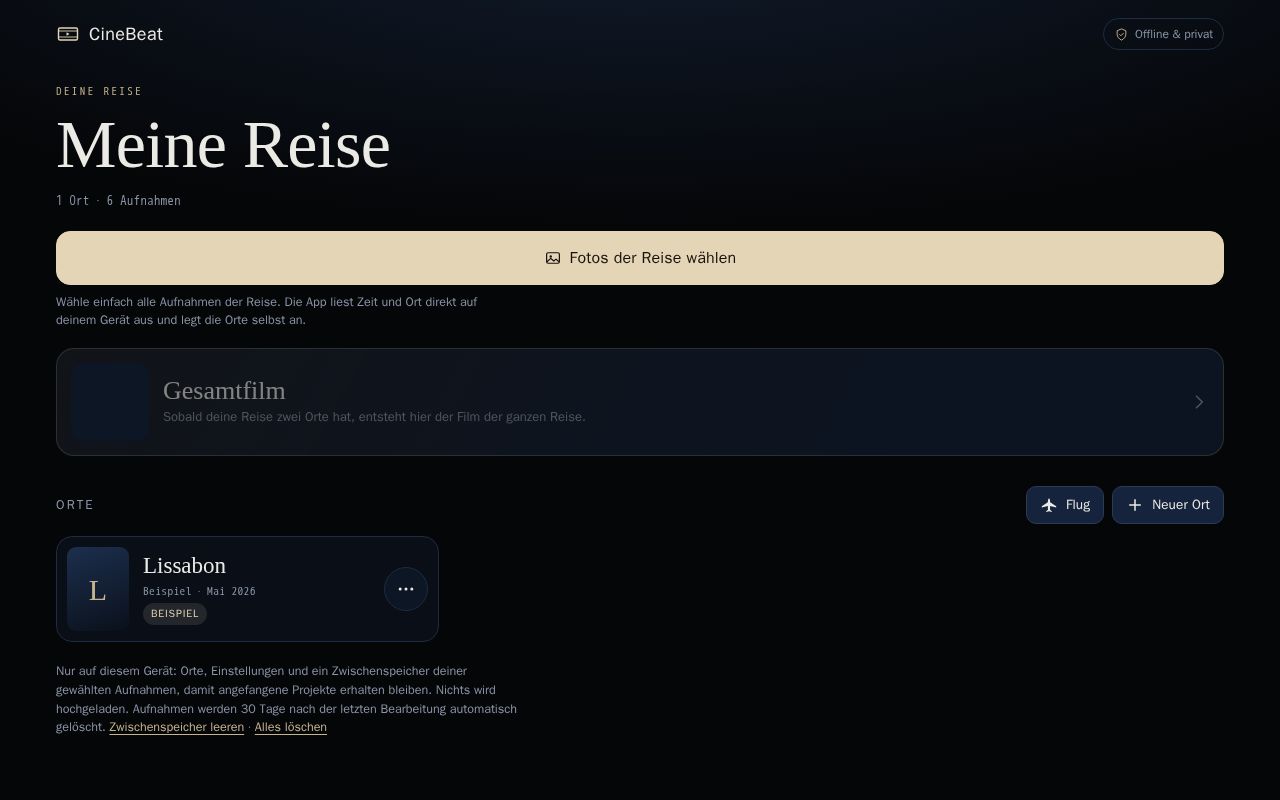Click the privacy note 'Nur auf diesem Gerät'
The image size is (1280, 800).
[287, 699]
